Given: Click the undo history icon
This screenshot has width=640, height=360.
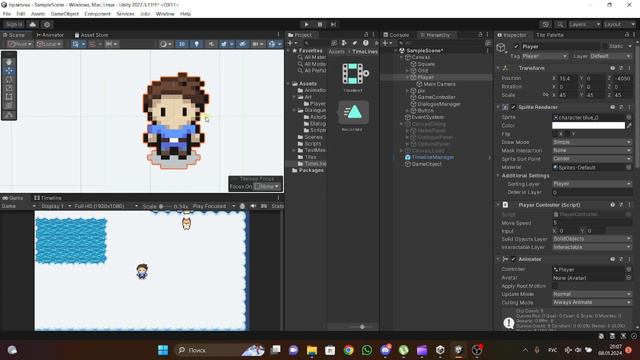Looking at the screenshot, I should (545, 24).
